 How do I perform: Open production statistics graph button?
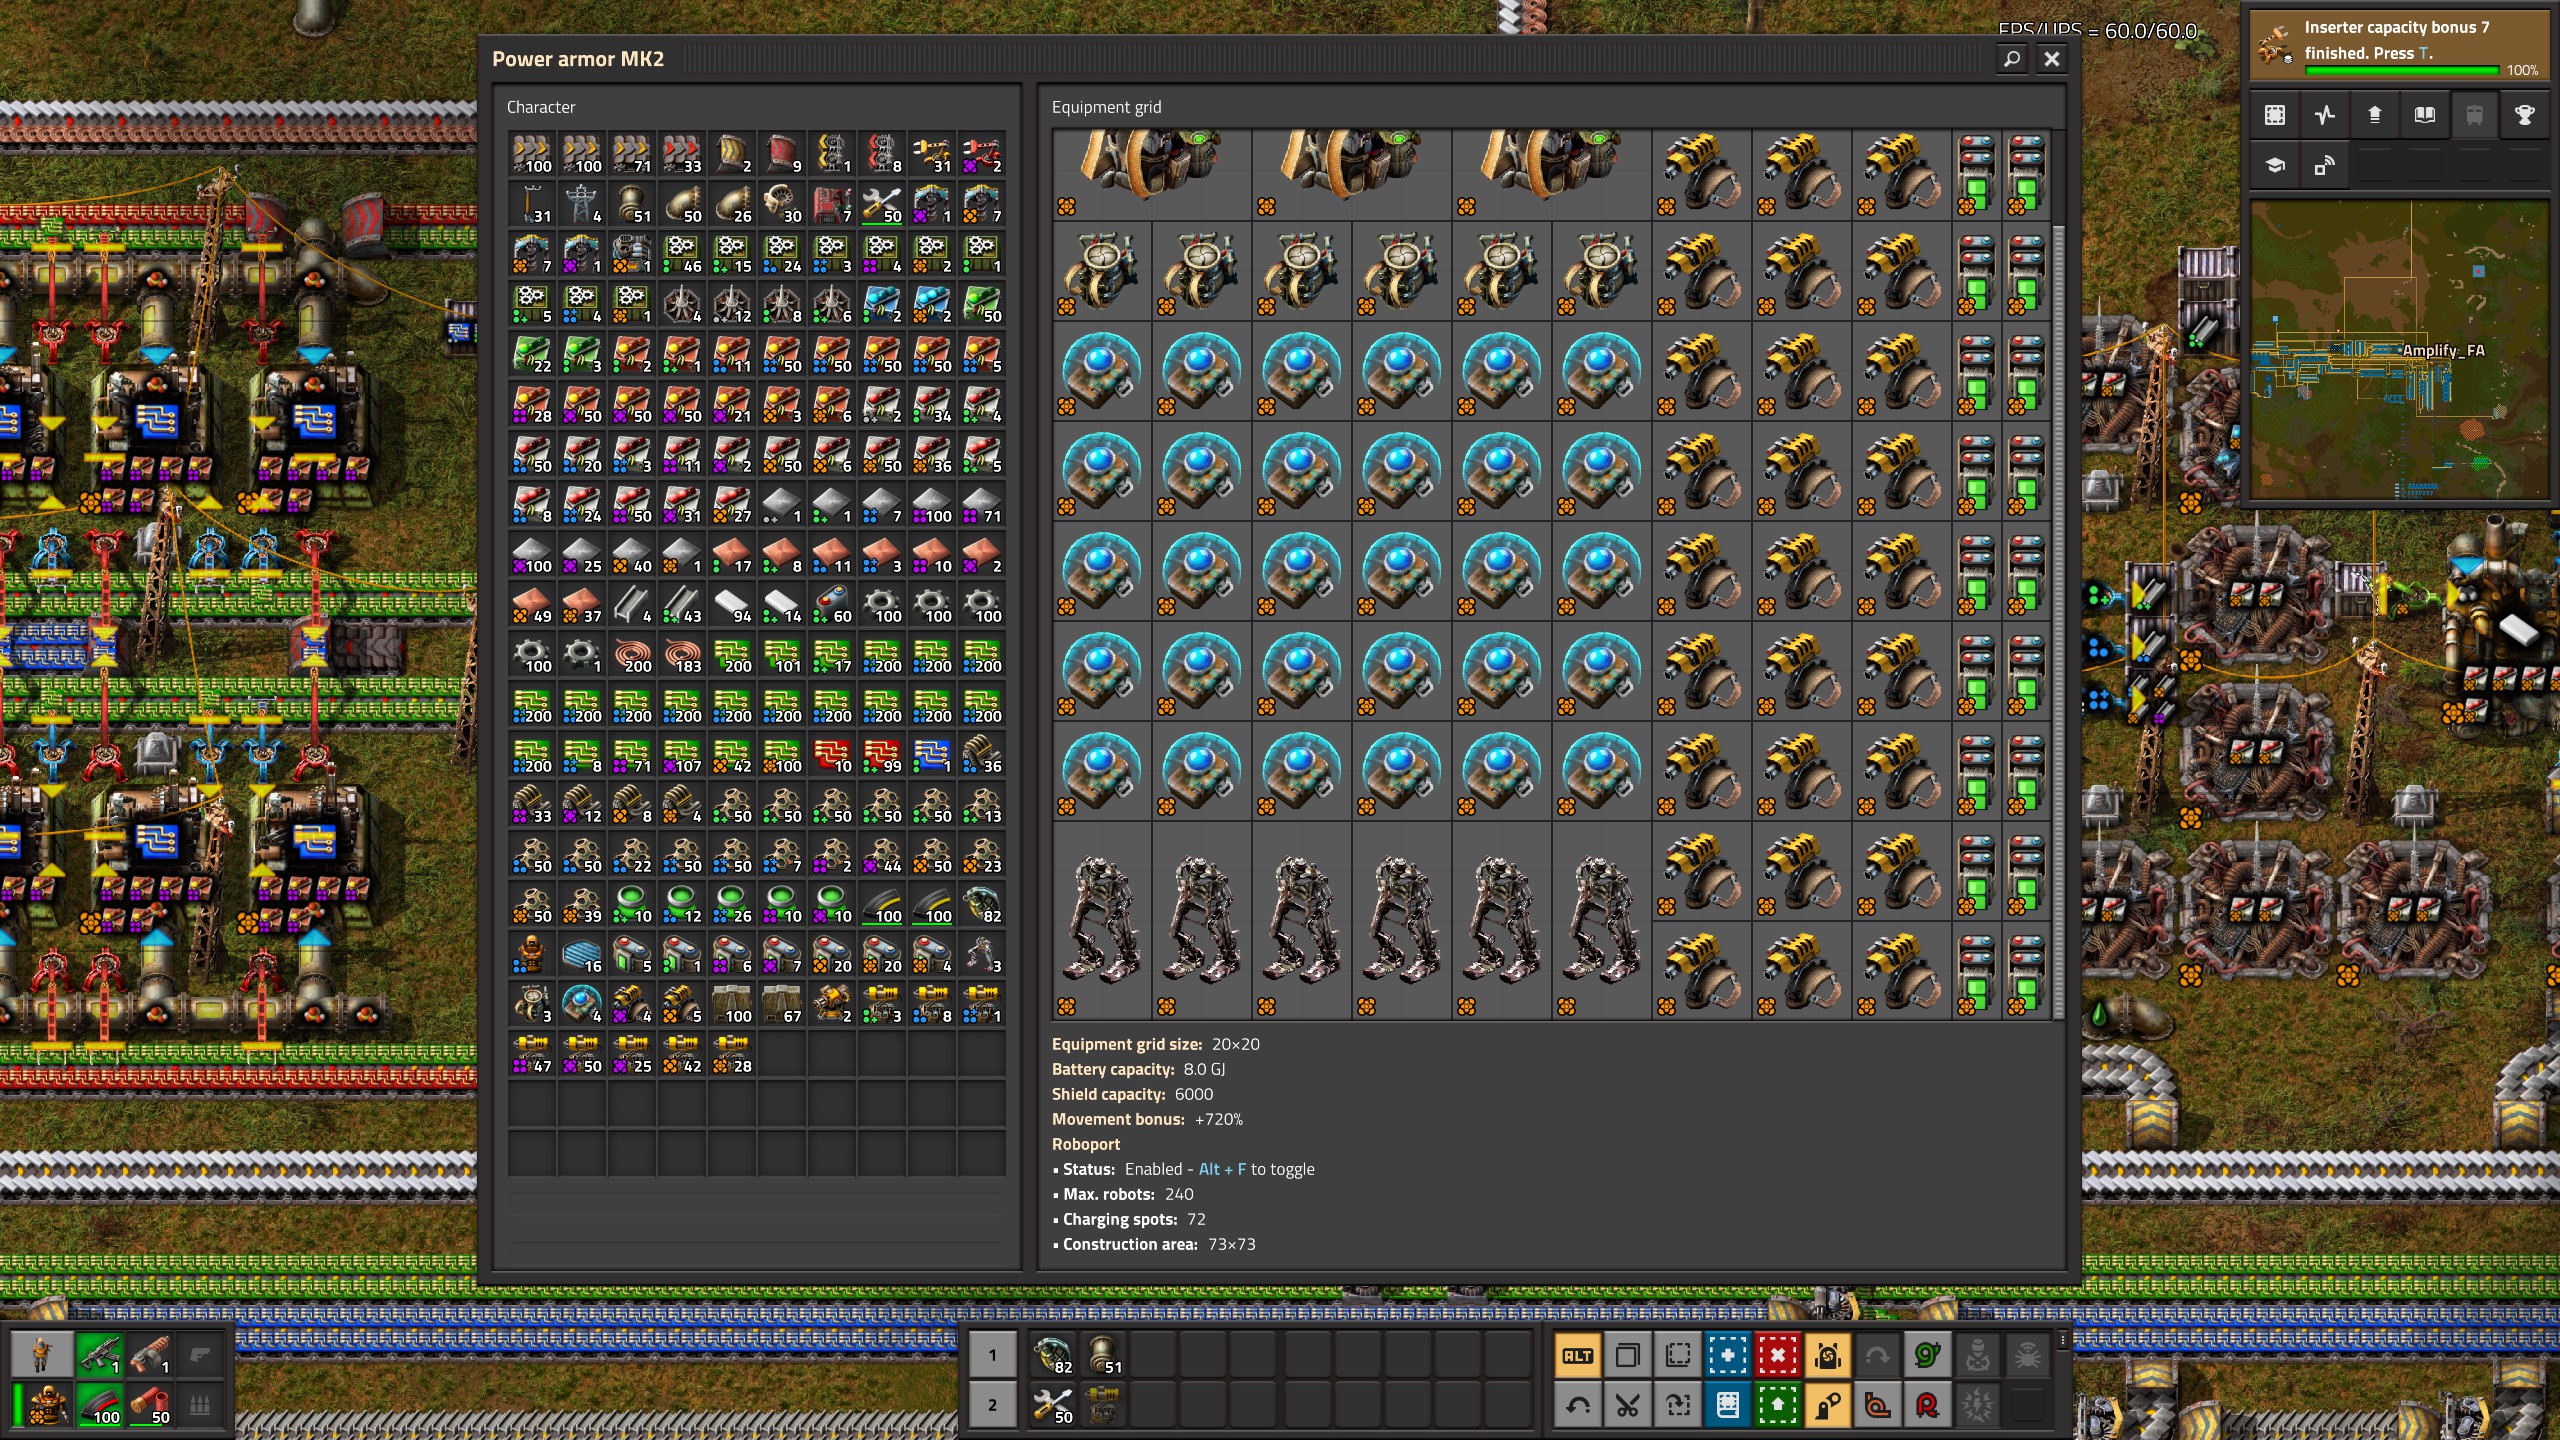[2325, 115]
